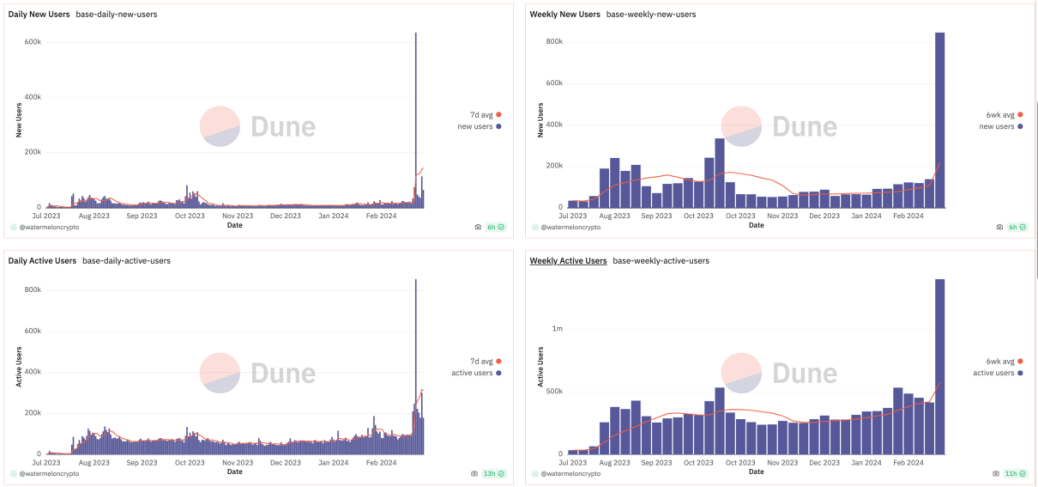Viewport: 1038px width, 487px height.
Task: Click the 11h refresh badge on Weekly Active Users
Action: click(x=1016, y=474)
